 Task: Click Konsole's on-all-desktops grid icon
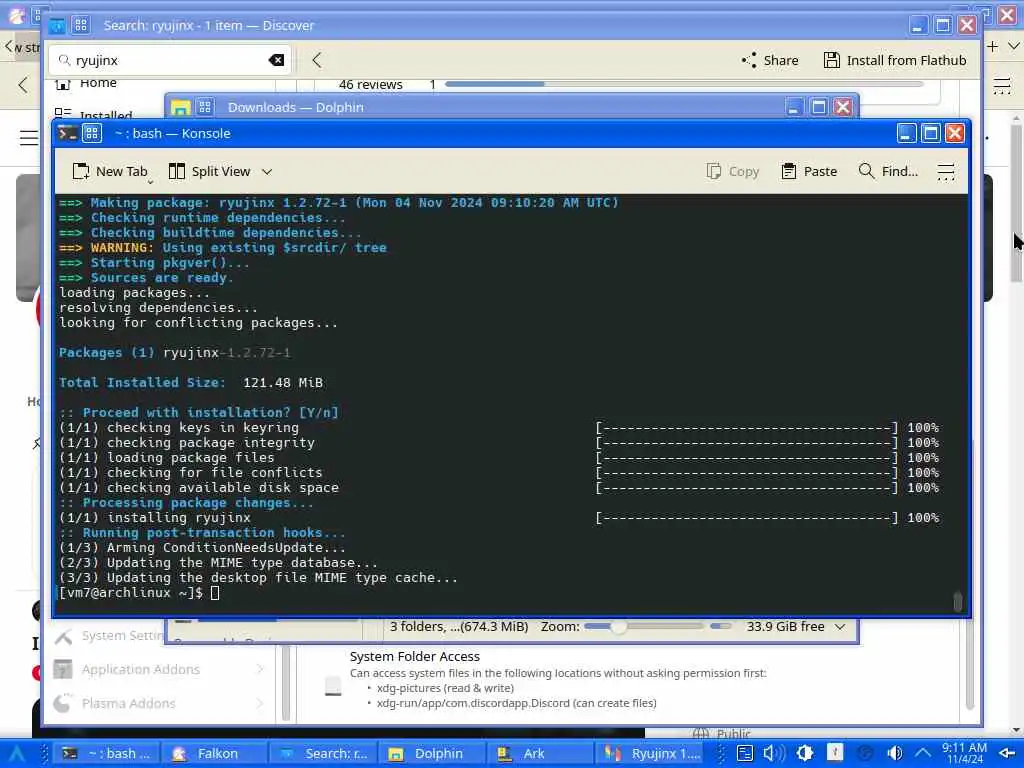coord(91,133)
